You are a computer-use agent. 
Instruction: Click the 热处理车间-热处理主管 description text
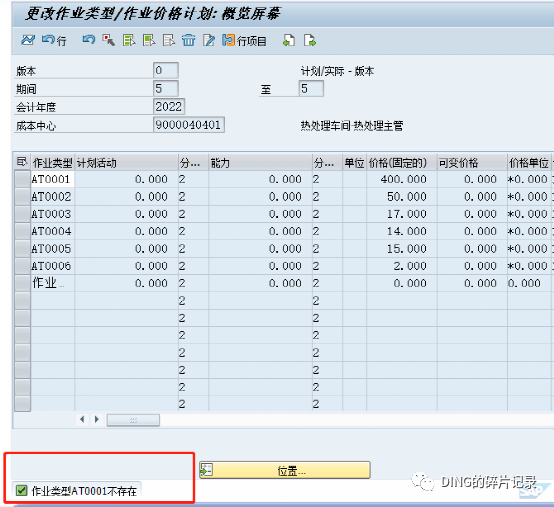(x=352, y=125)
